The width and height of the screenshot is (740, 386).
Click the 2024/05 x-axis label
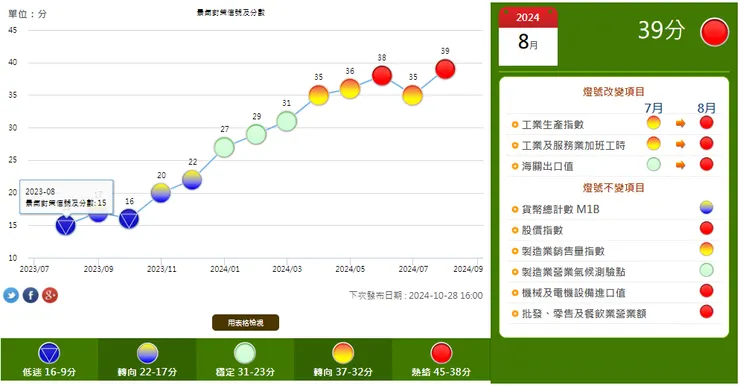point(350,269)
